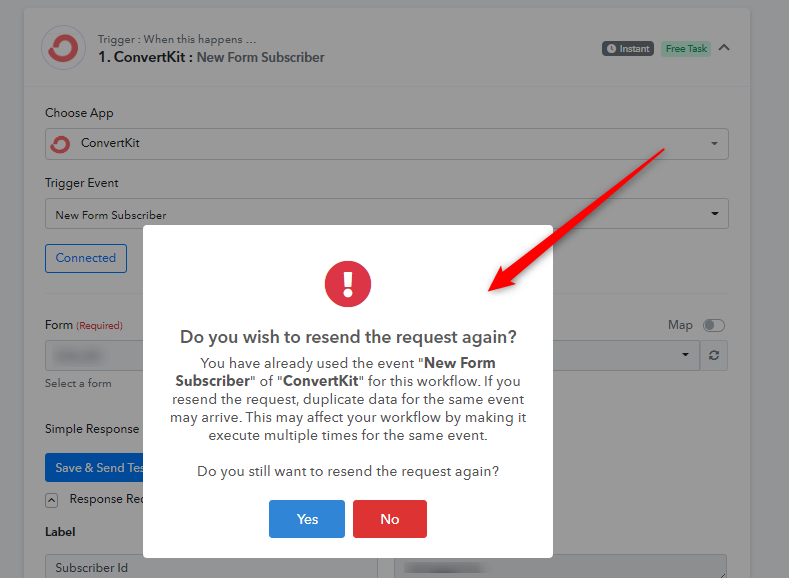Click the ConvertKit icon in app dropdown
The height and width of the screenshot is (578, 789).
tap(60, 144)
